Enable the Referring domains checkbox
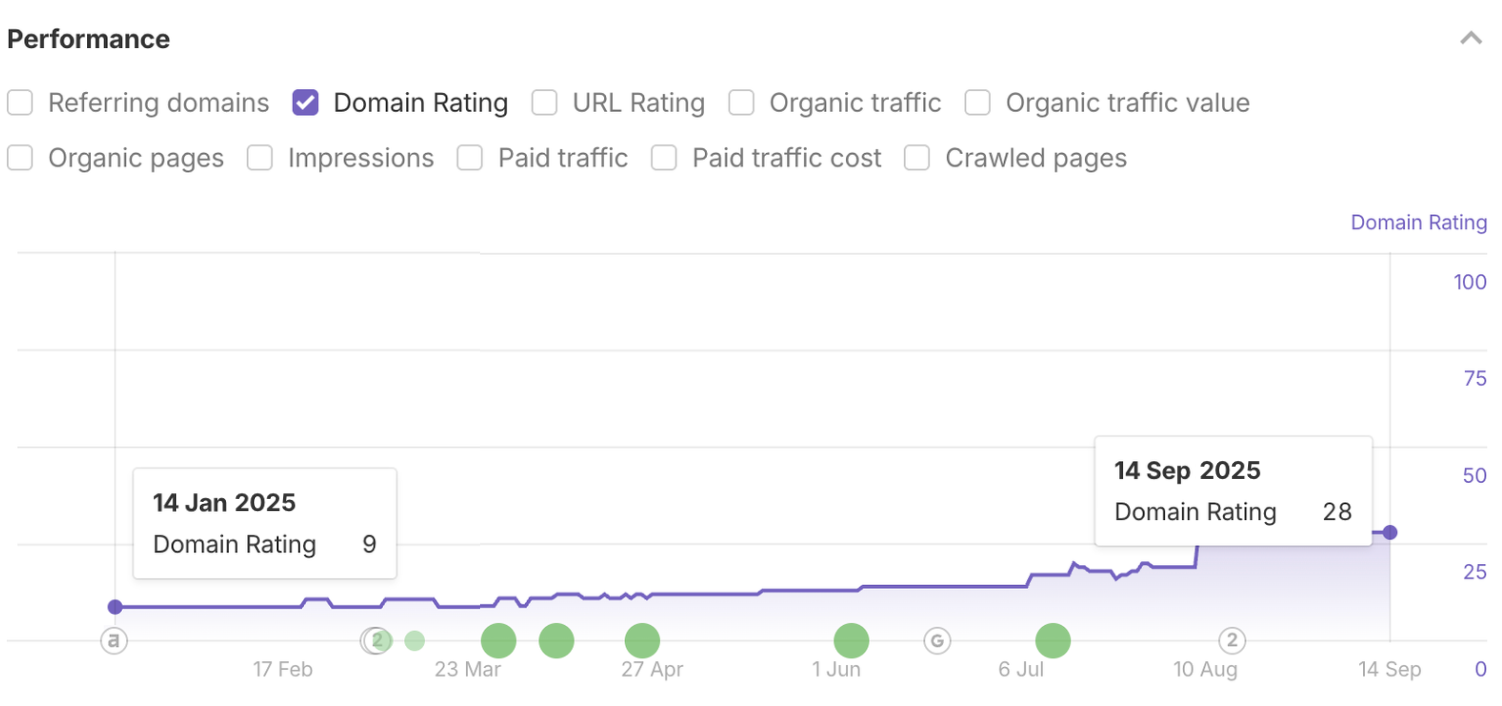 coord(20,102)
